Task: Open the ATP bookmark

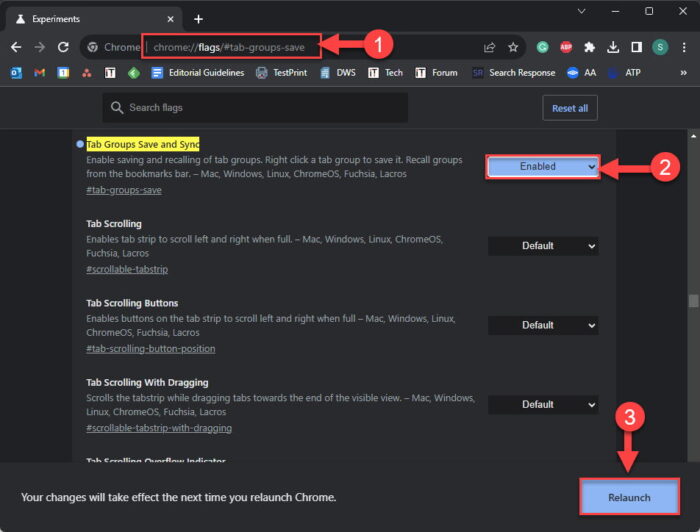Action: pos(625,72)
